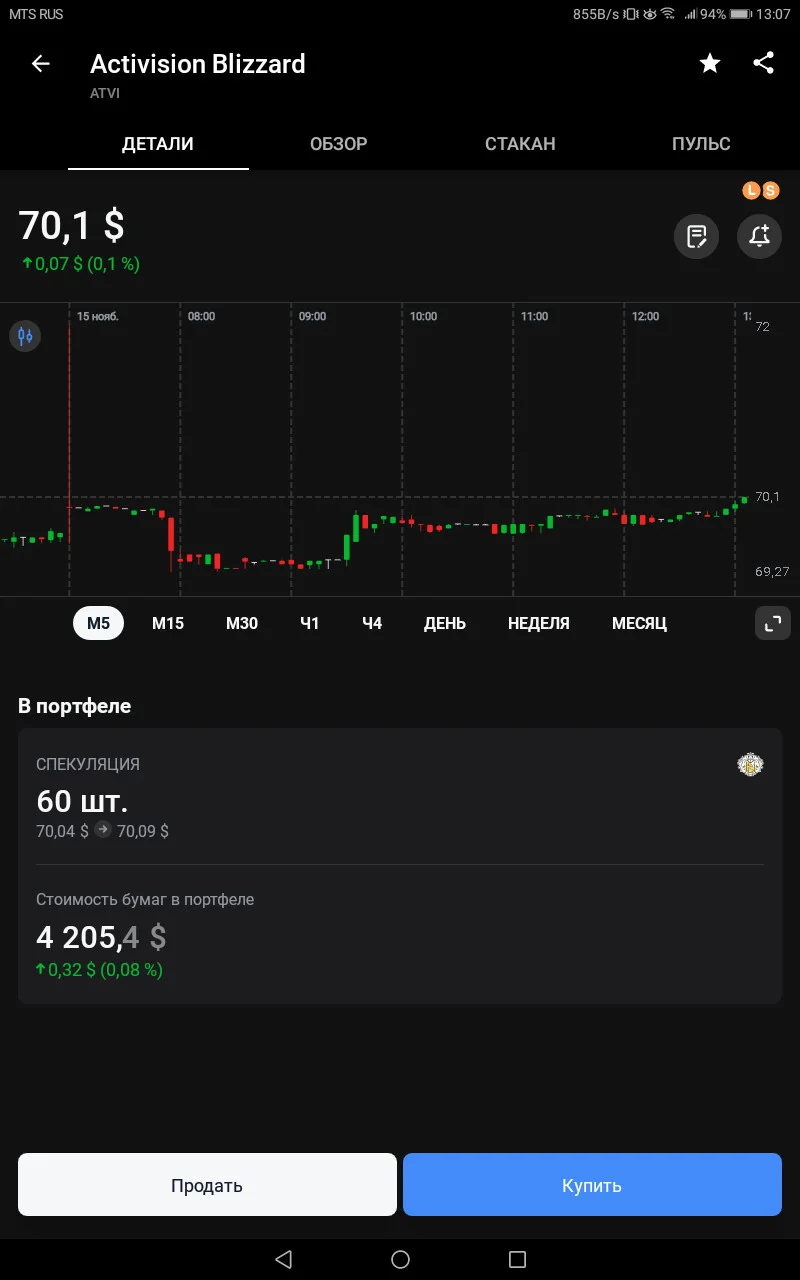Select the МЕСЯЦ timeframe
This screenshot has height=1280, width=800.
(639, 623)
